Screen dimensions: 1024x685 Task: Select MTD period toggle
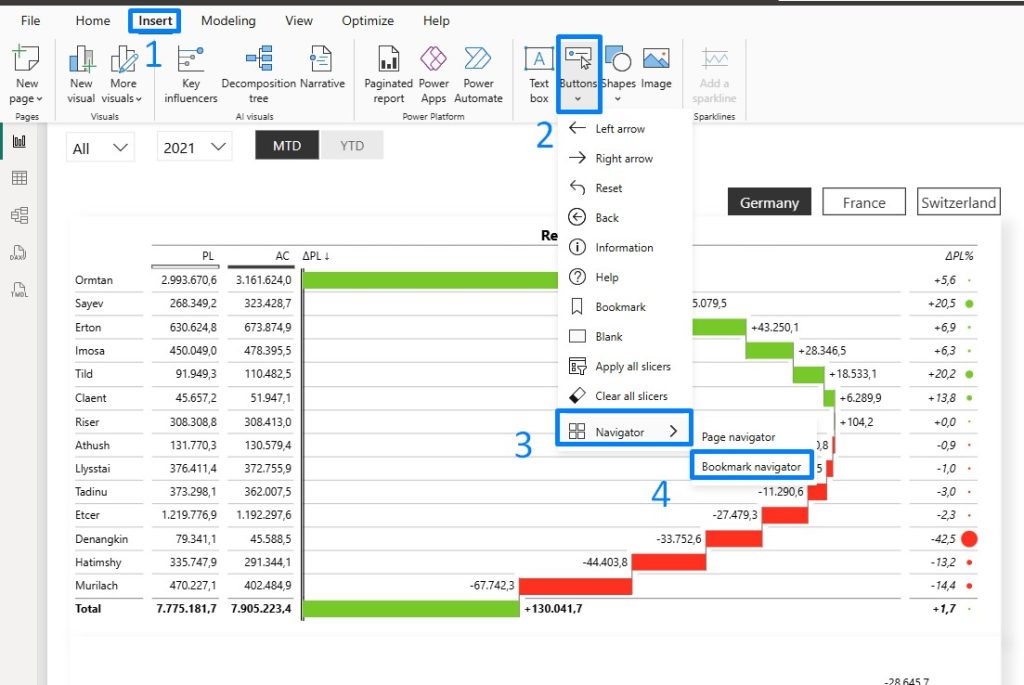click(x=287, y=146)
